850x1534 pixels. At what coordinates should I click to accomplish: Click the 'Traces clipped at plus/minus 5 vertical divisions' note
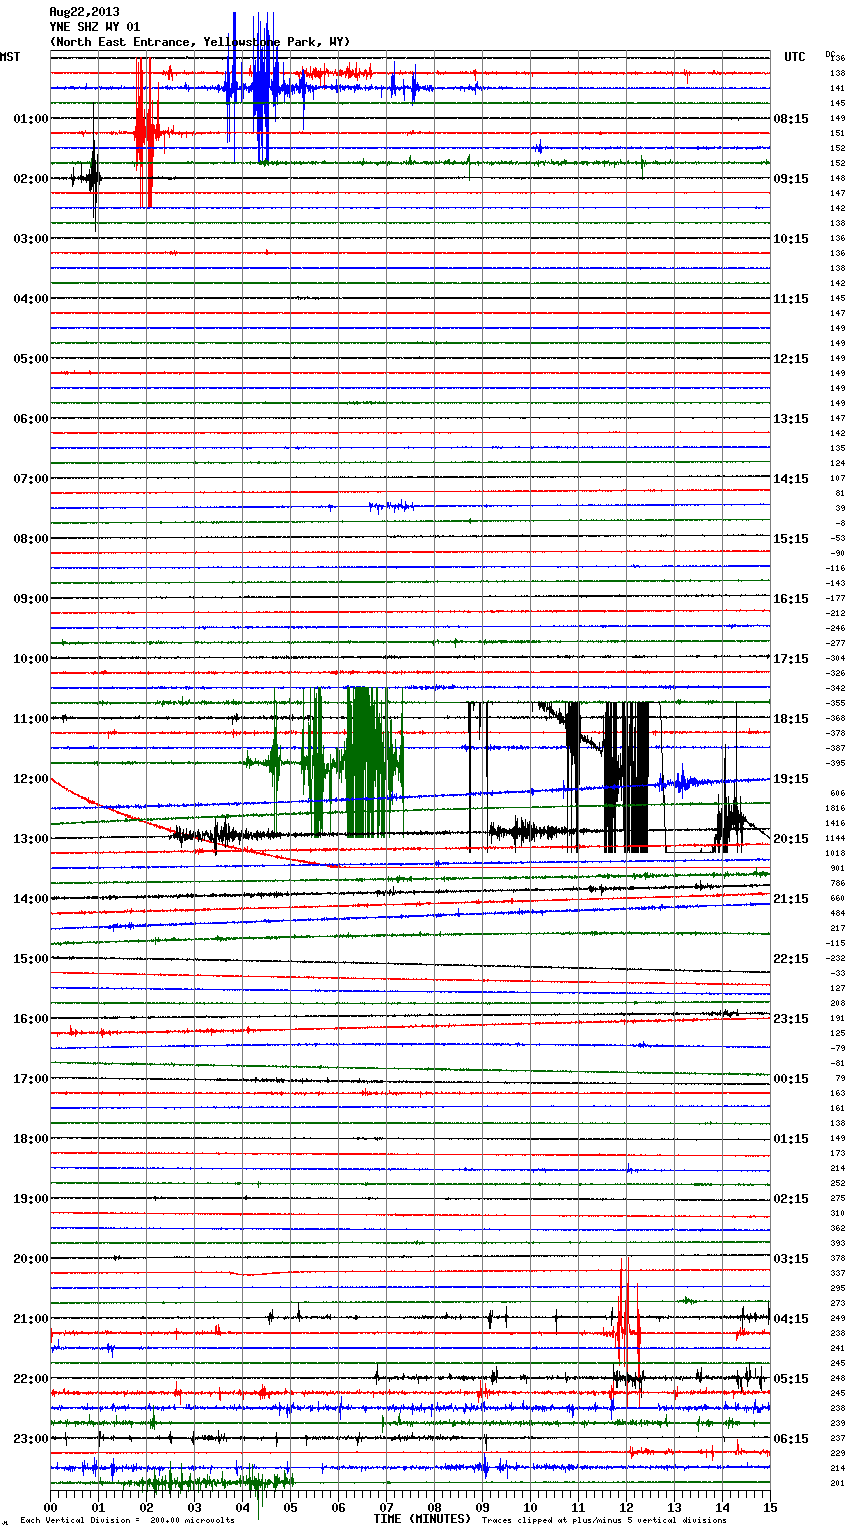click(604, 1521)
